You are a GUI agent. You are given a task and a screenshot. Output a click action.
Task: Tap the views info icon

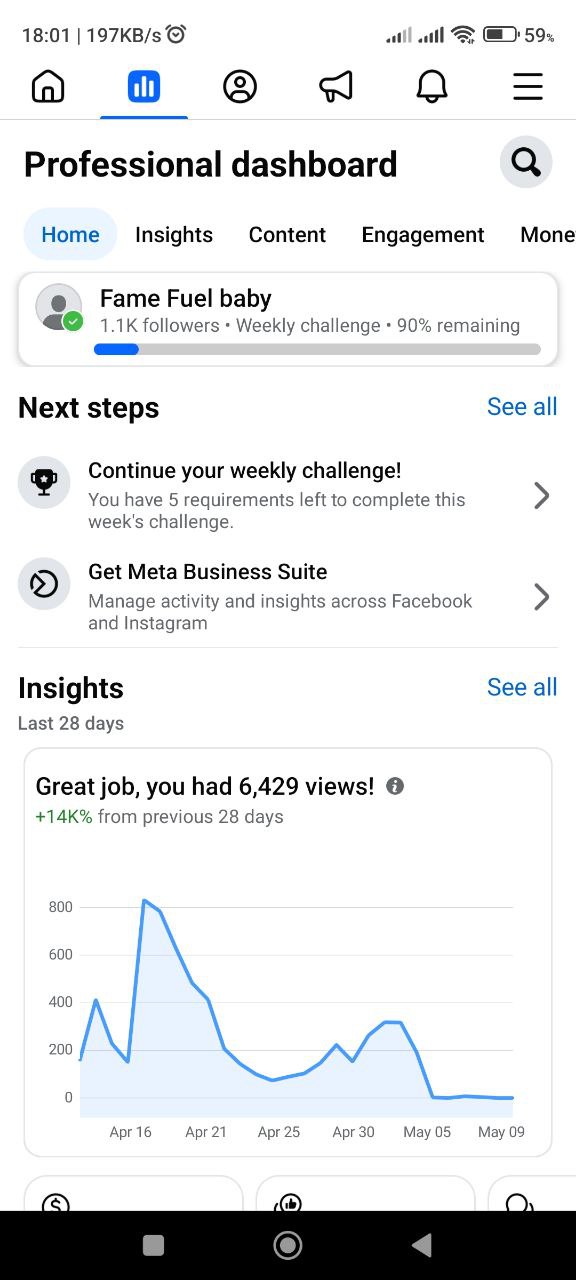click(395, 786)
